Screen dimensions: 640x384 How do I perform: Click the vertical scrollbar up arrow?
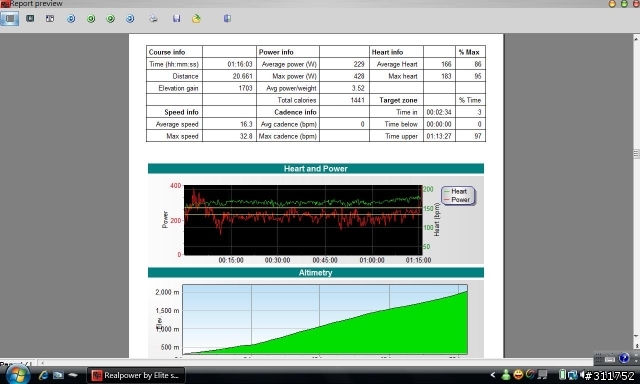click(636, 39)
